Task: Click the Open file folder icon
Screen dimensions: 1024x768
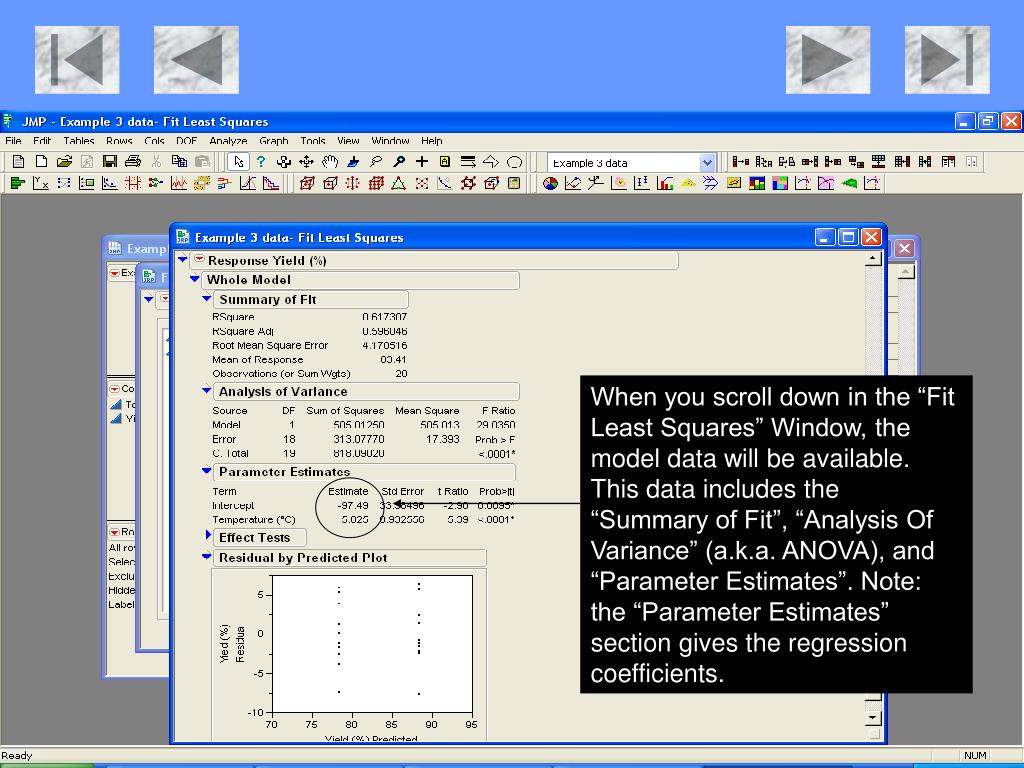Action: point(64,162)
